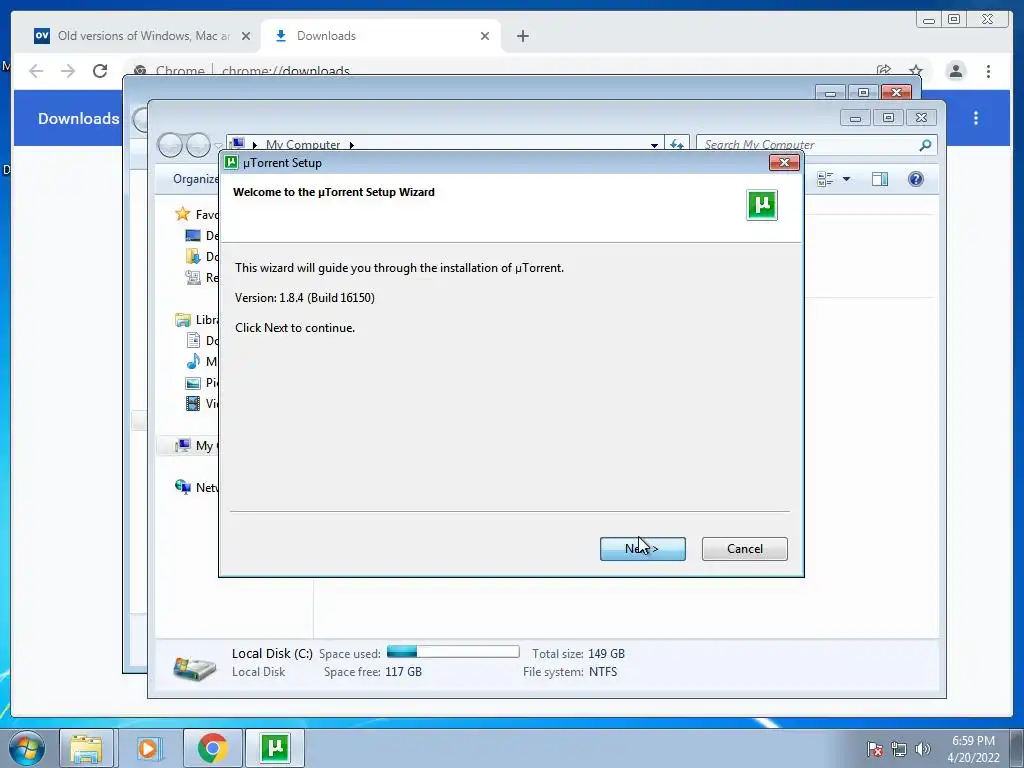Go forward in Chrome
Screen dimensions: 1024x768
68,71
